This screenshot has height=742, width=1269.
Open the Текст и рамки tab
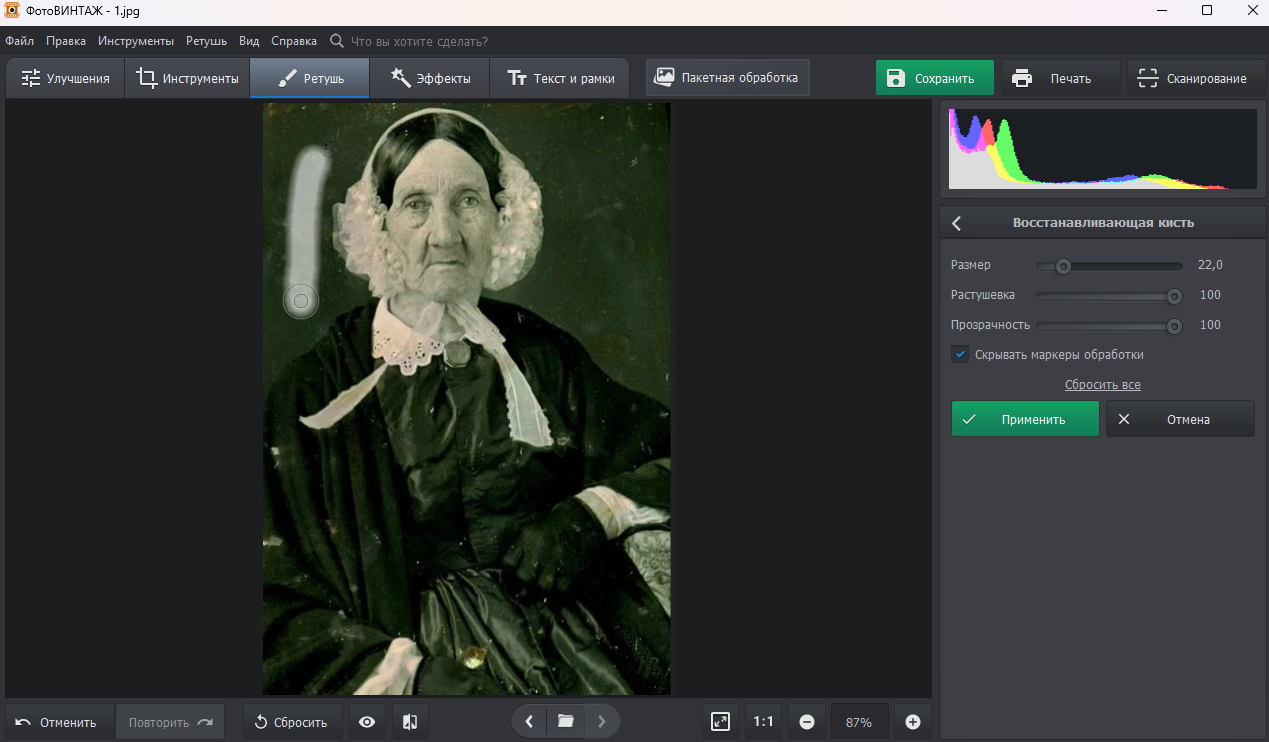tap(560, 78)
